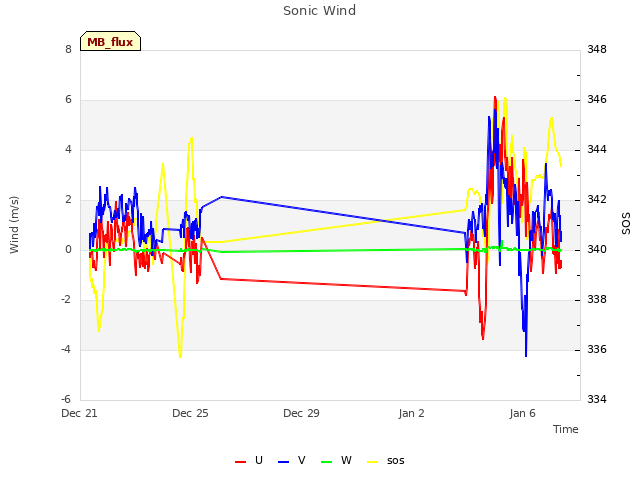640x480 pixels.
Task: Click the right sos axis title
Action: pyautogui.click(x=626, y=224)
